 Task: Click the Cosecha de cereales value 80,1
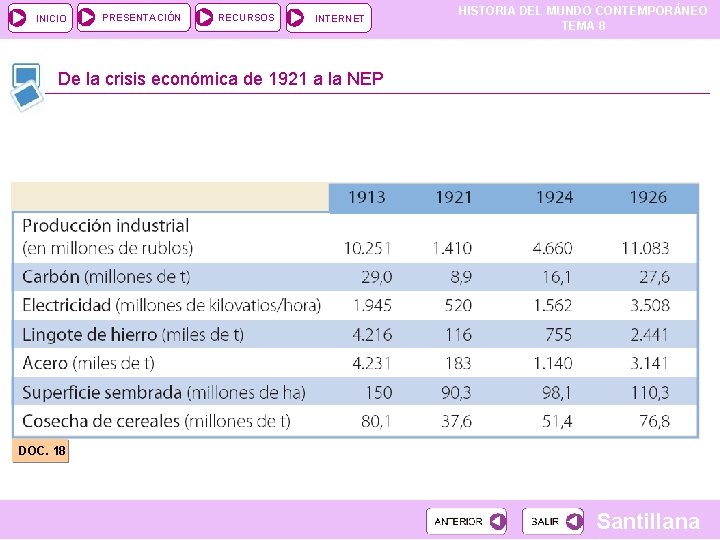[376, 421]
